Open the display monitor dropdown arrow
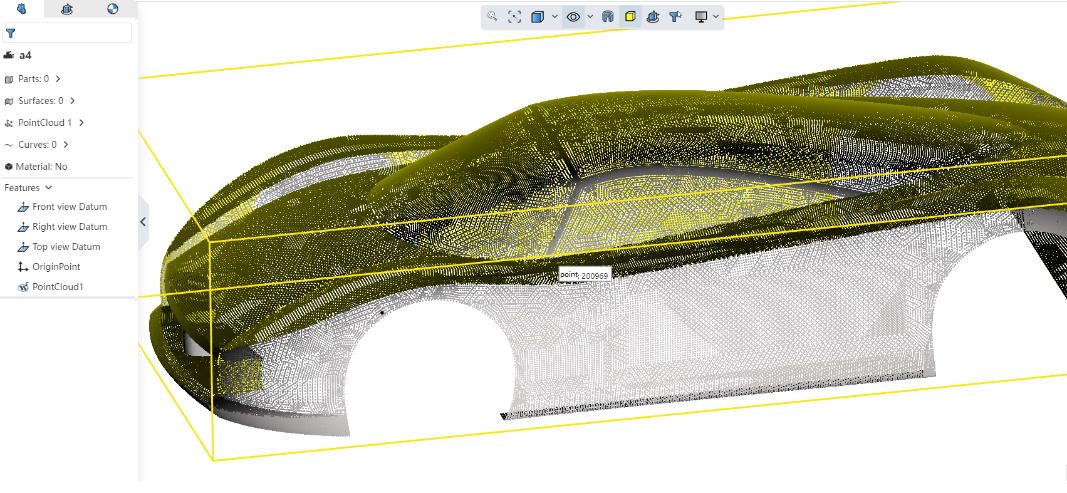The height and width of the screenshot is (493, 1067). [x=717, y=17]
